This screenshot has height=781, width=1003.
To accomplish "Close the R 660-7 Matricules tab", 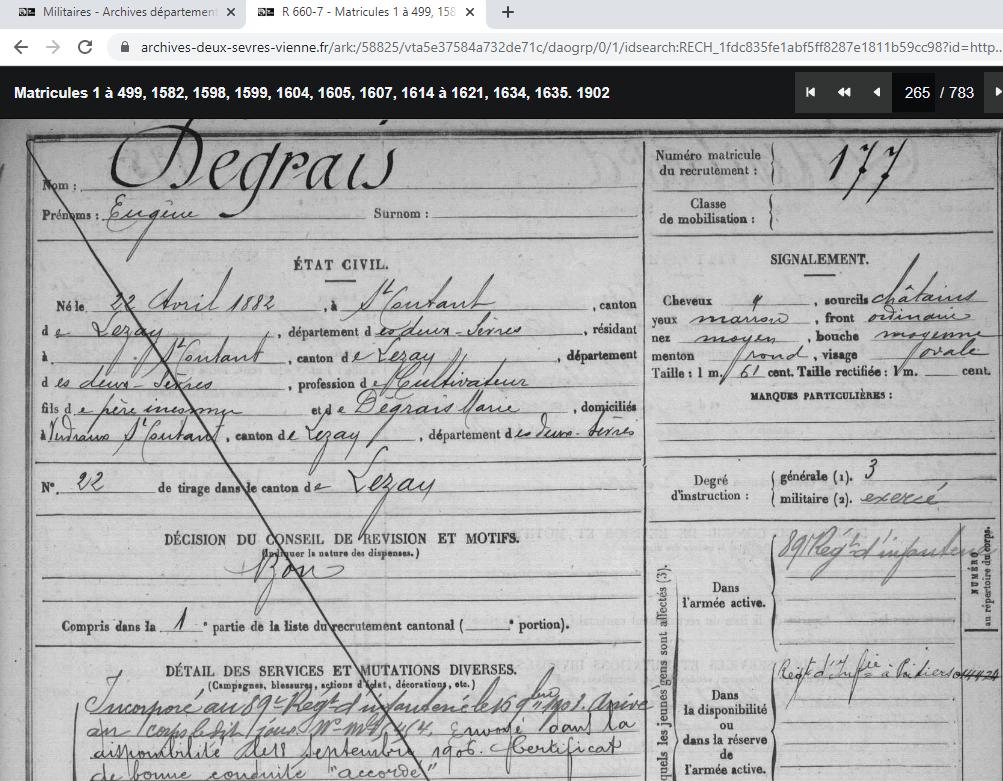I will (x=470, y=12).
